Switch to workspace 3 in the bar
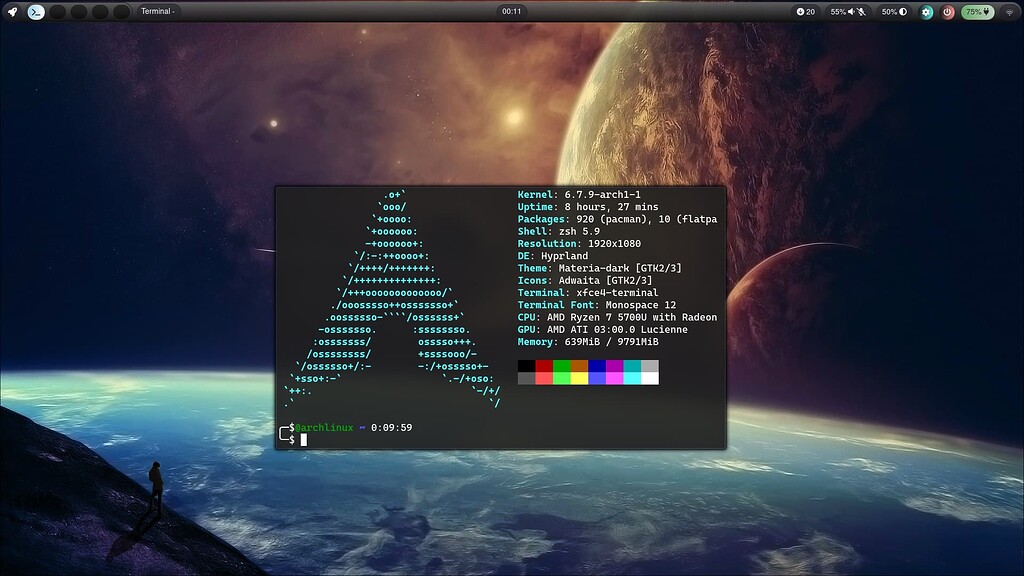The image size is (1024, 576). pos(79,11)
